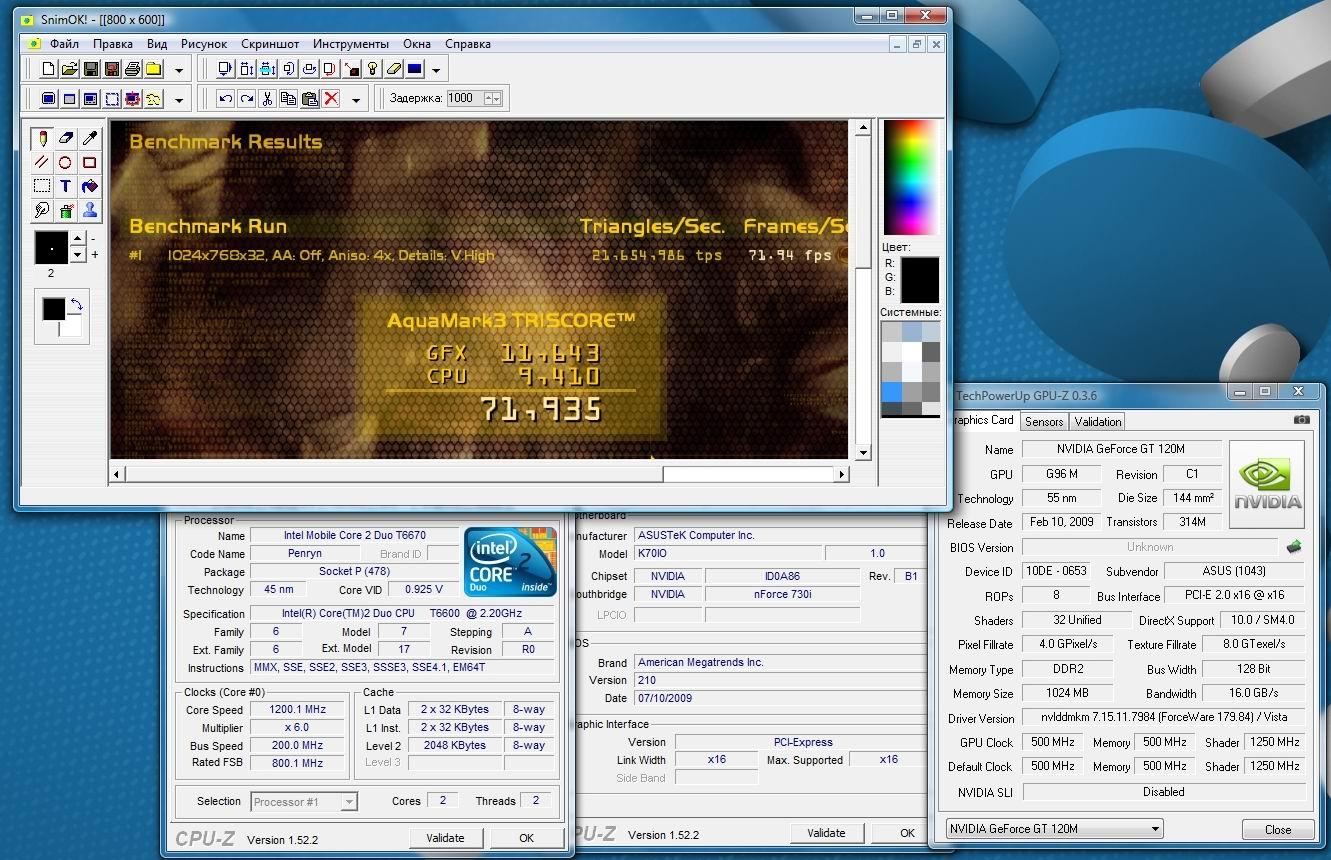1331x860 pixels.
Task: Expand the file toolbar options arrow
Action: click(x=179, y=69)
